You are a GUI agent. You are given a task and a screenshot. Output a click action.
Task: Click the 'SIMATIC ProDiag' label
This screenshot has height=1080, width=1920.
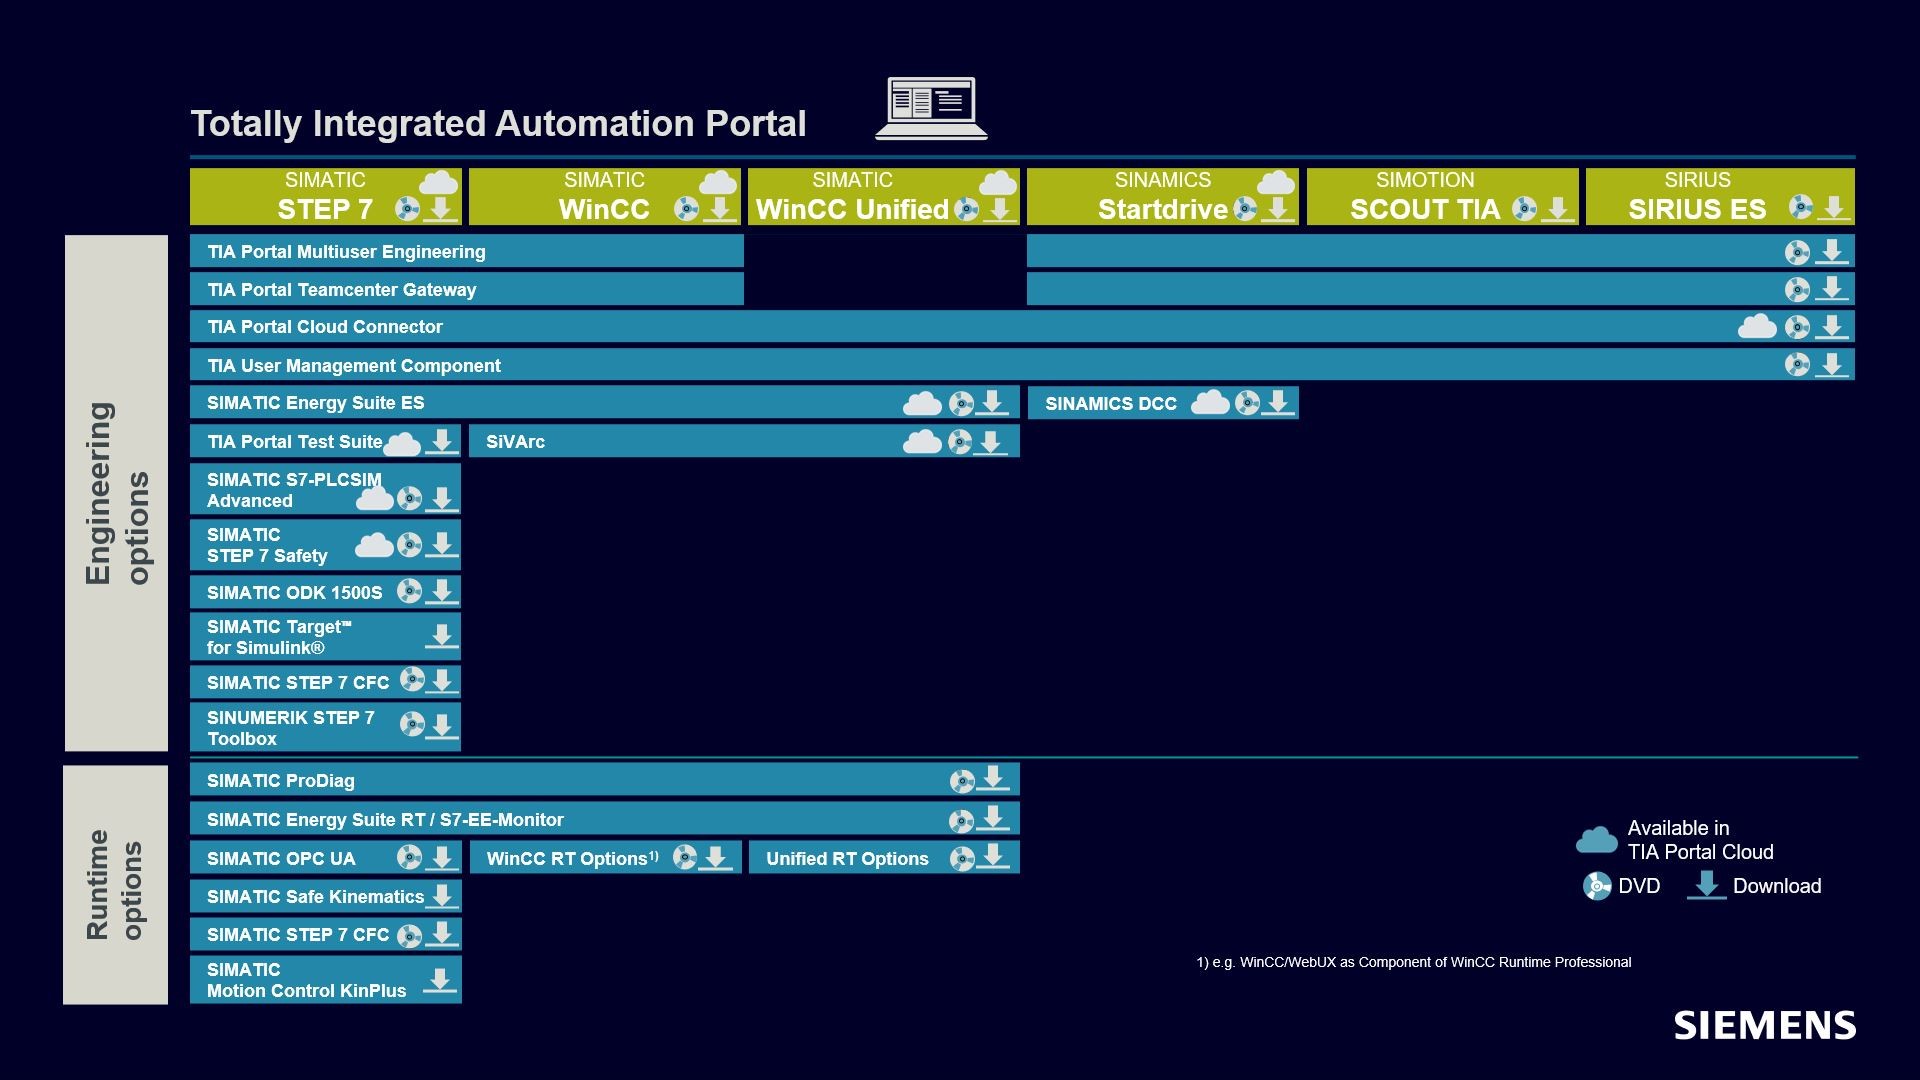[x=281, y=781]
